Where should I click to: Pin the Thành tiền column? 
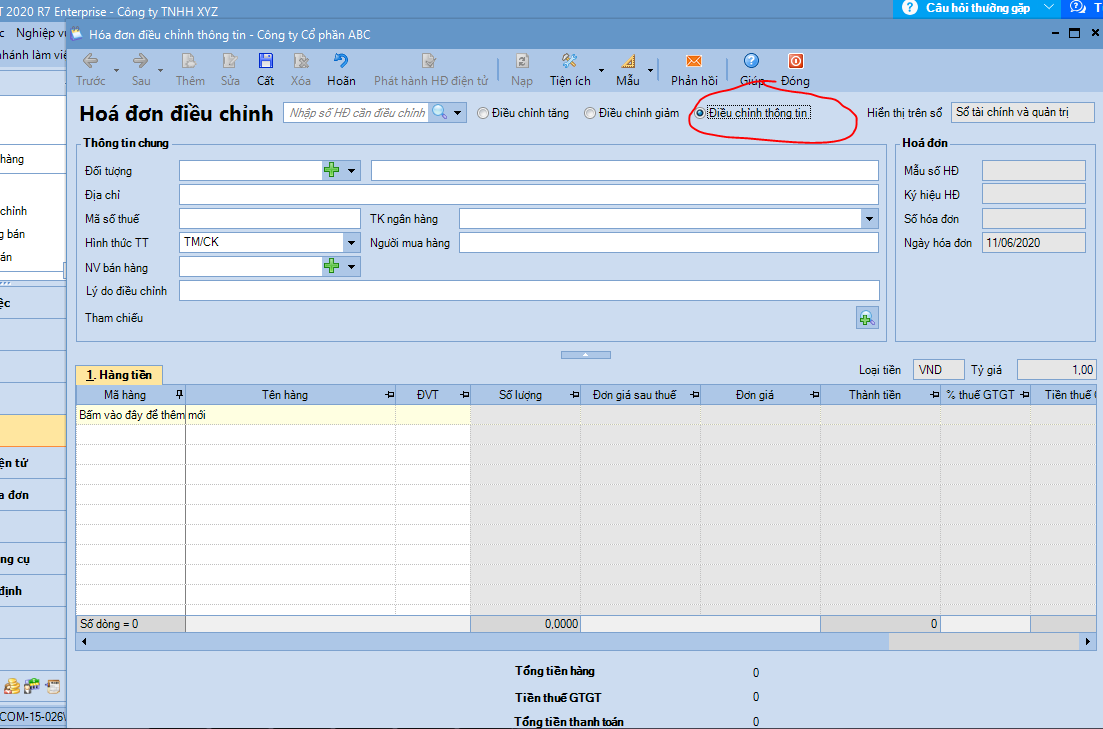pyautogui.click(x=934, y=395)
